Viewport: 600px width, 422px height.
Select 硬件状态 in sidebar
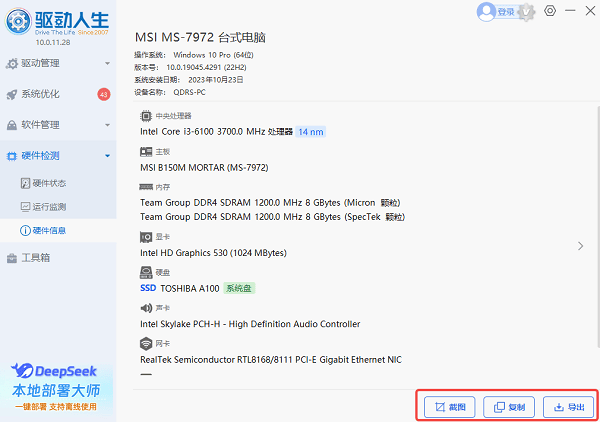(48, 183)
